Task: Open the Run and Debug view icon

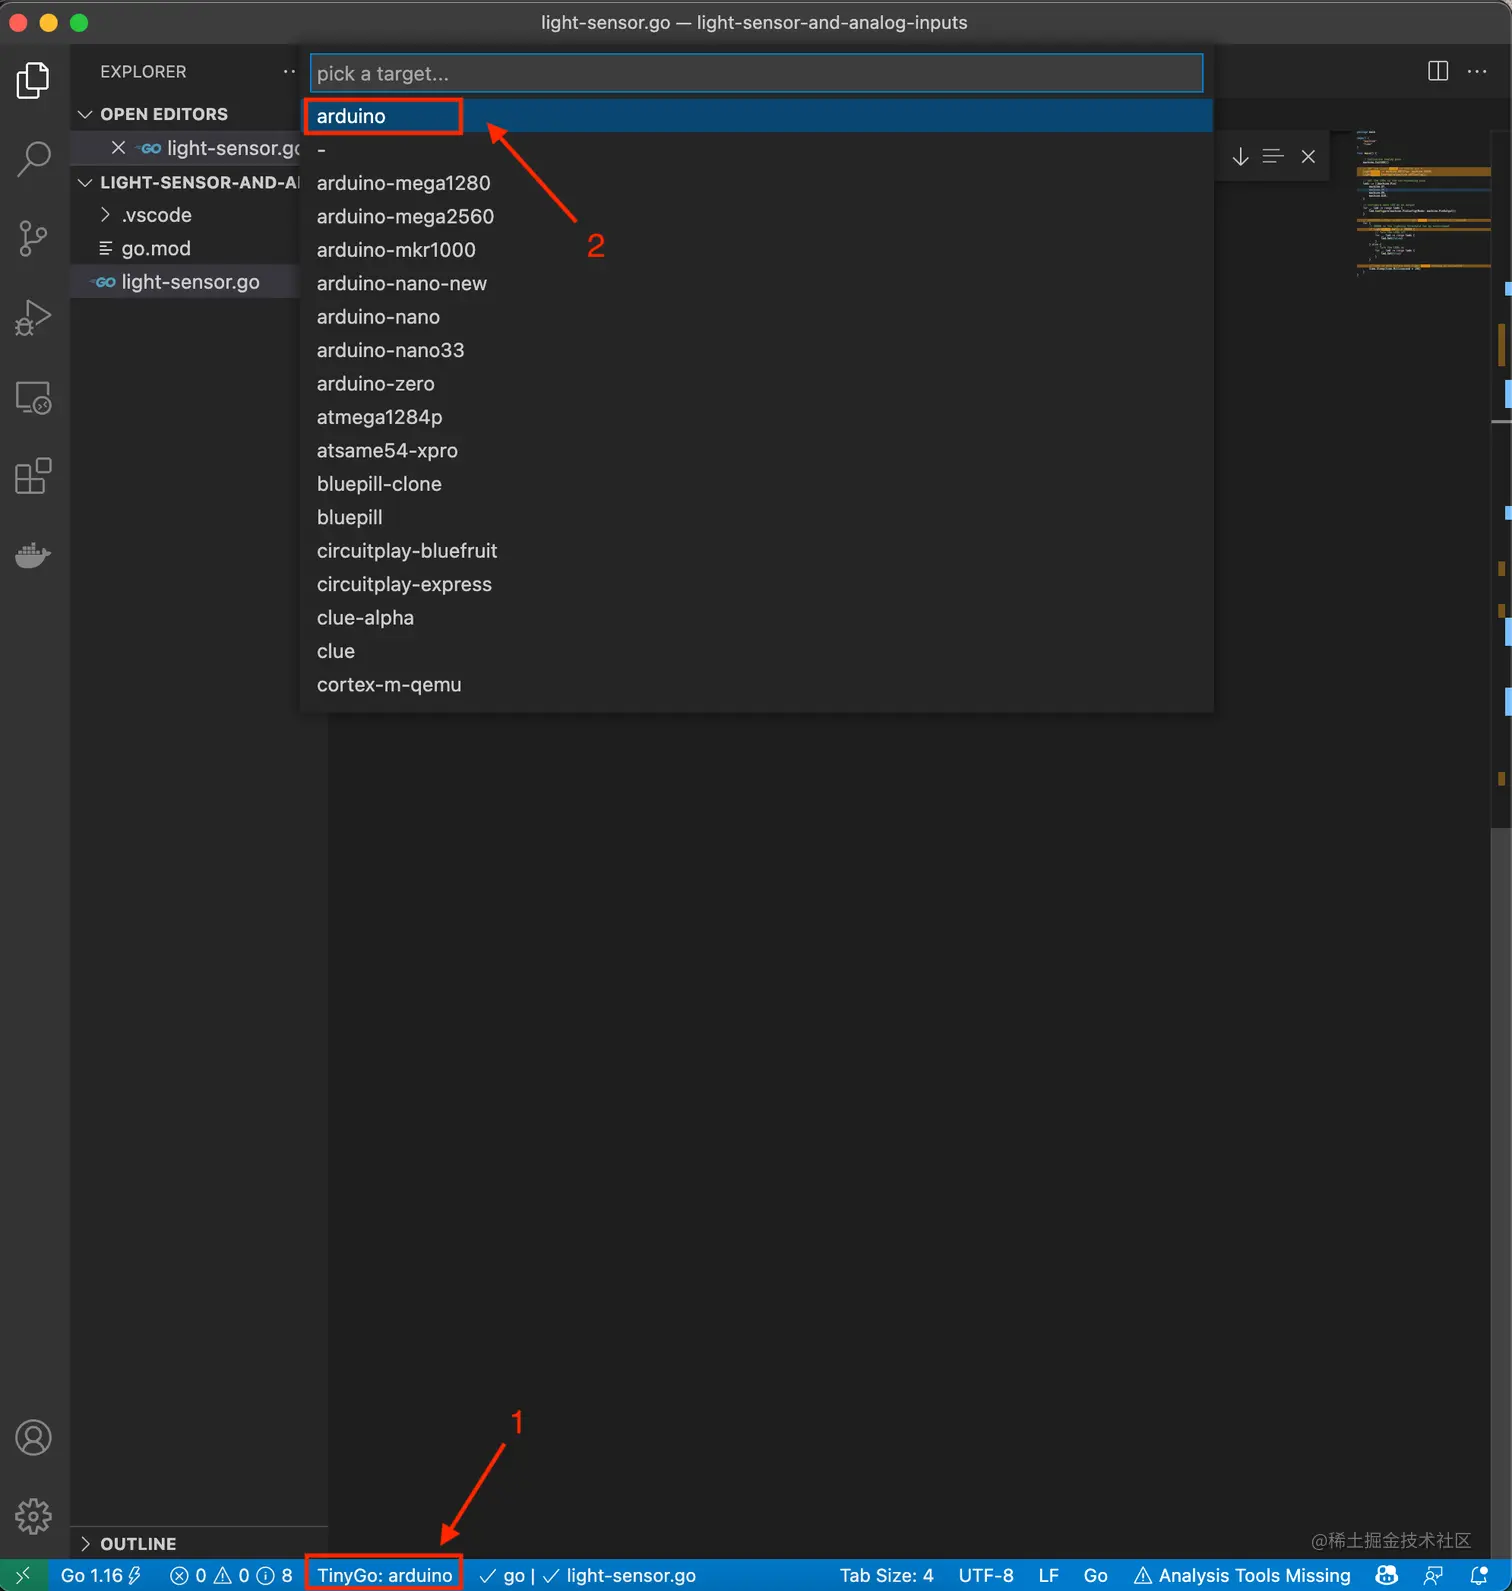Action: click(x=33, y=318)
